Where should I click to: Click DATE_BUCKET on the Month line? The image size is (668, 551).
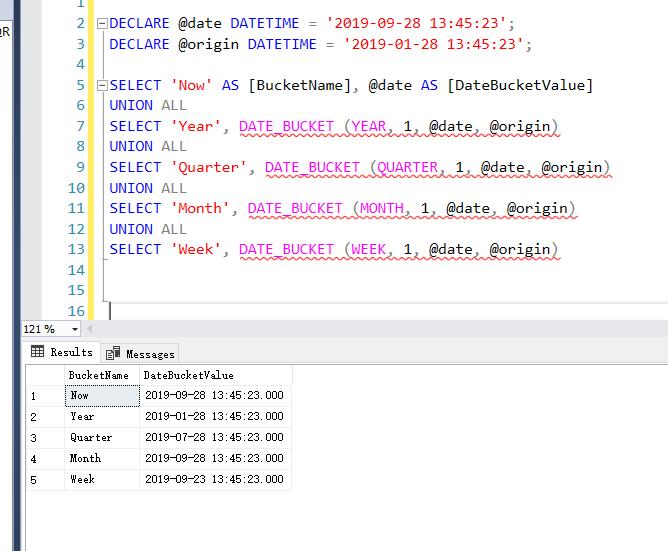295,208
